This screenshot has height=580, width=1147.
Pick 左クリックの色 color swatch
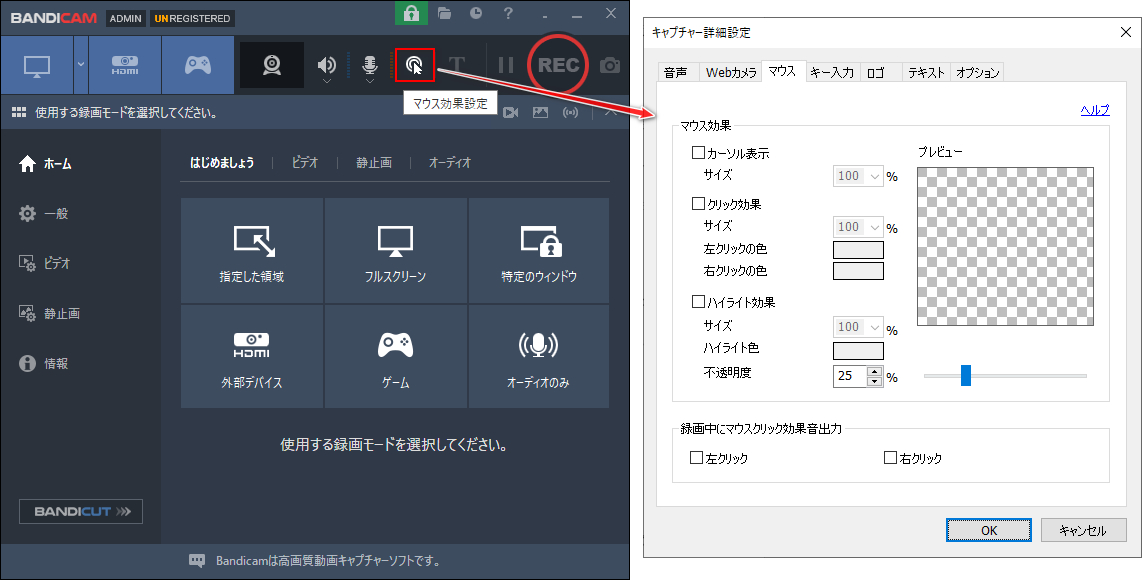pyautogui.click(x=859, y=249)
